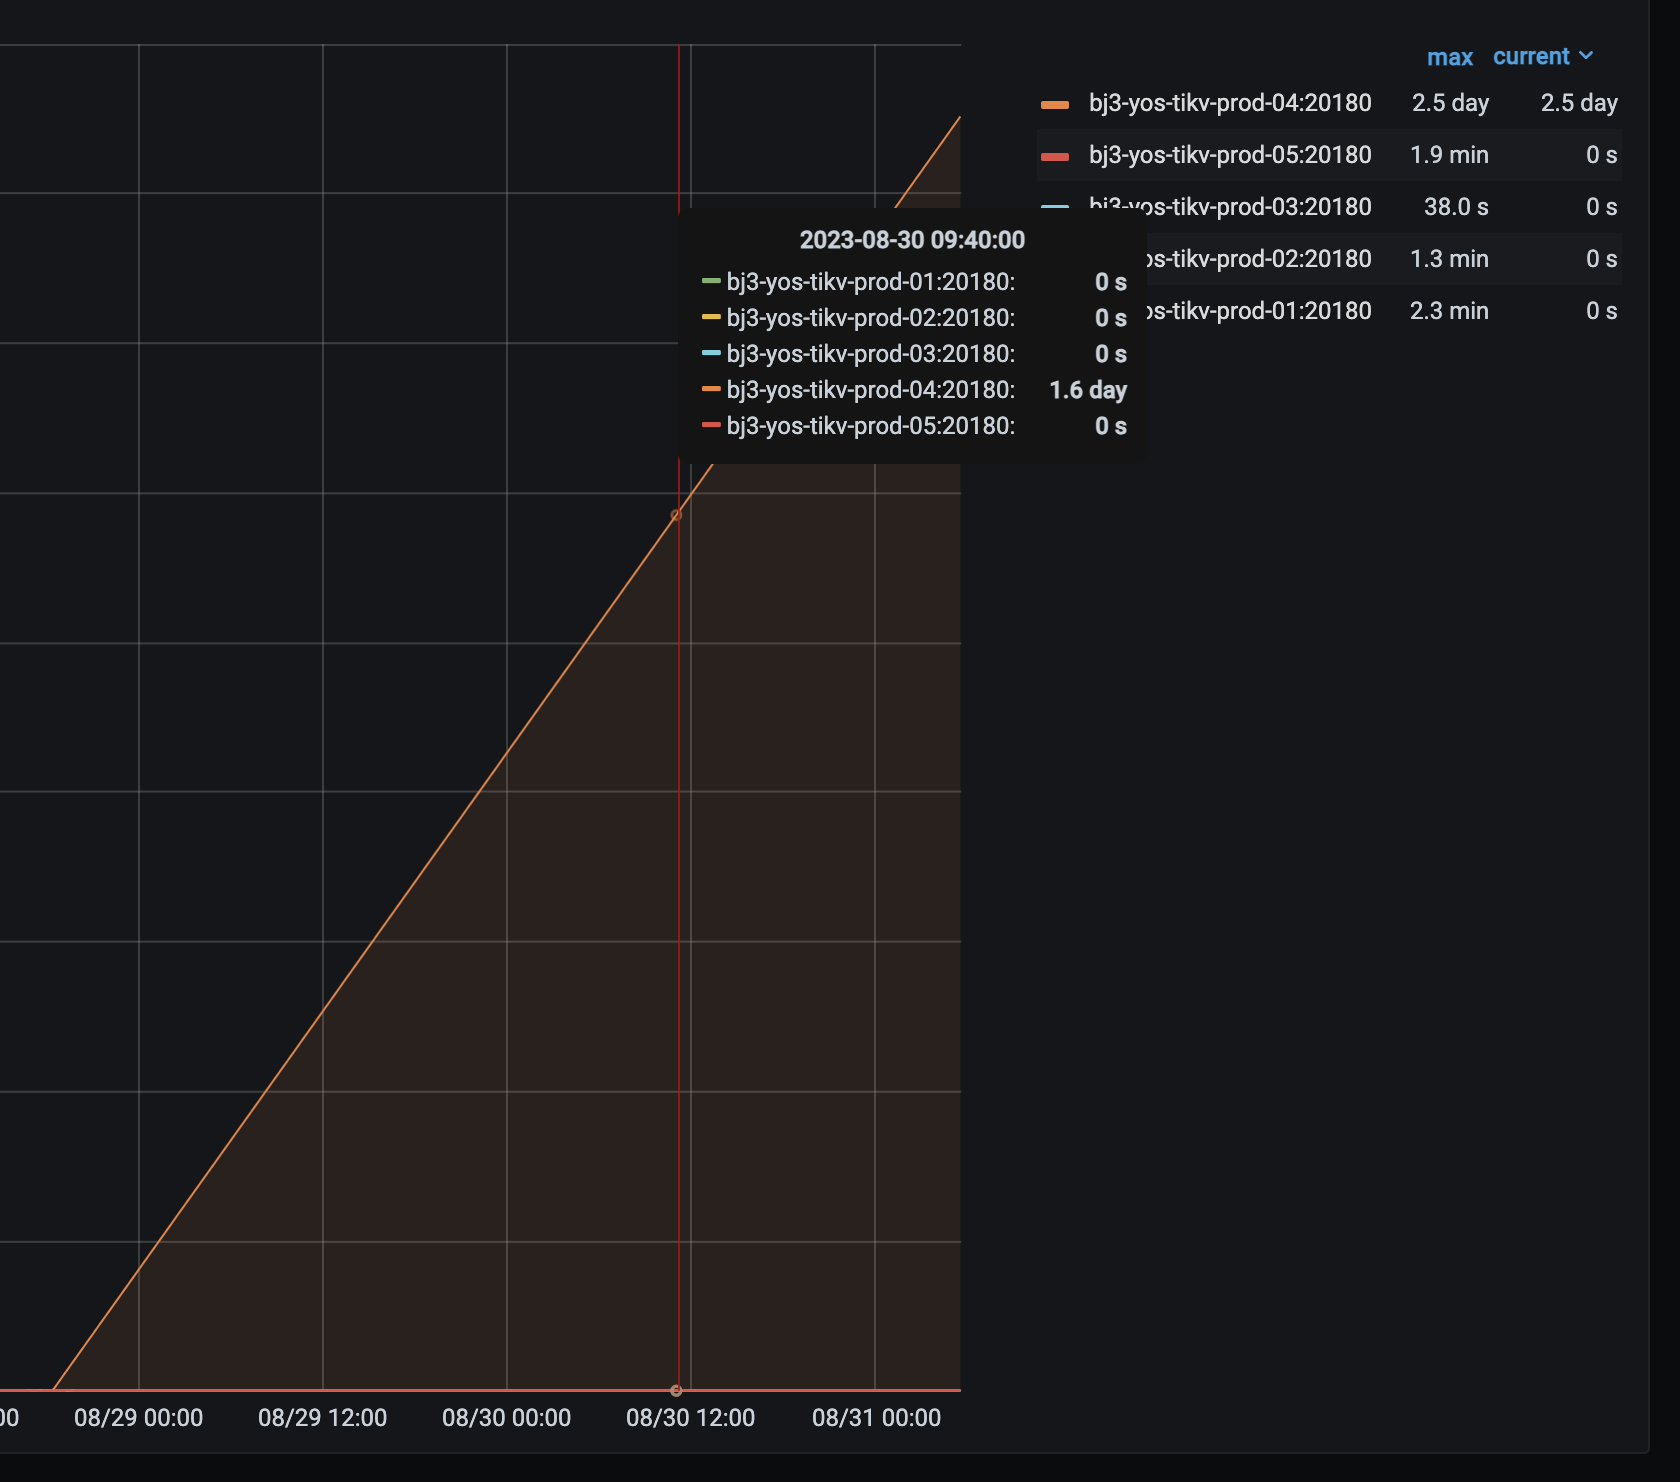Toggle the prod-03:20180 series in the legend
The image size is (1680, 1482).
[x=1260, y=207]
